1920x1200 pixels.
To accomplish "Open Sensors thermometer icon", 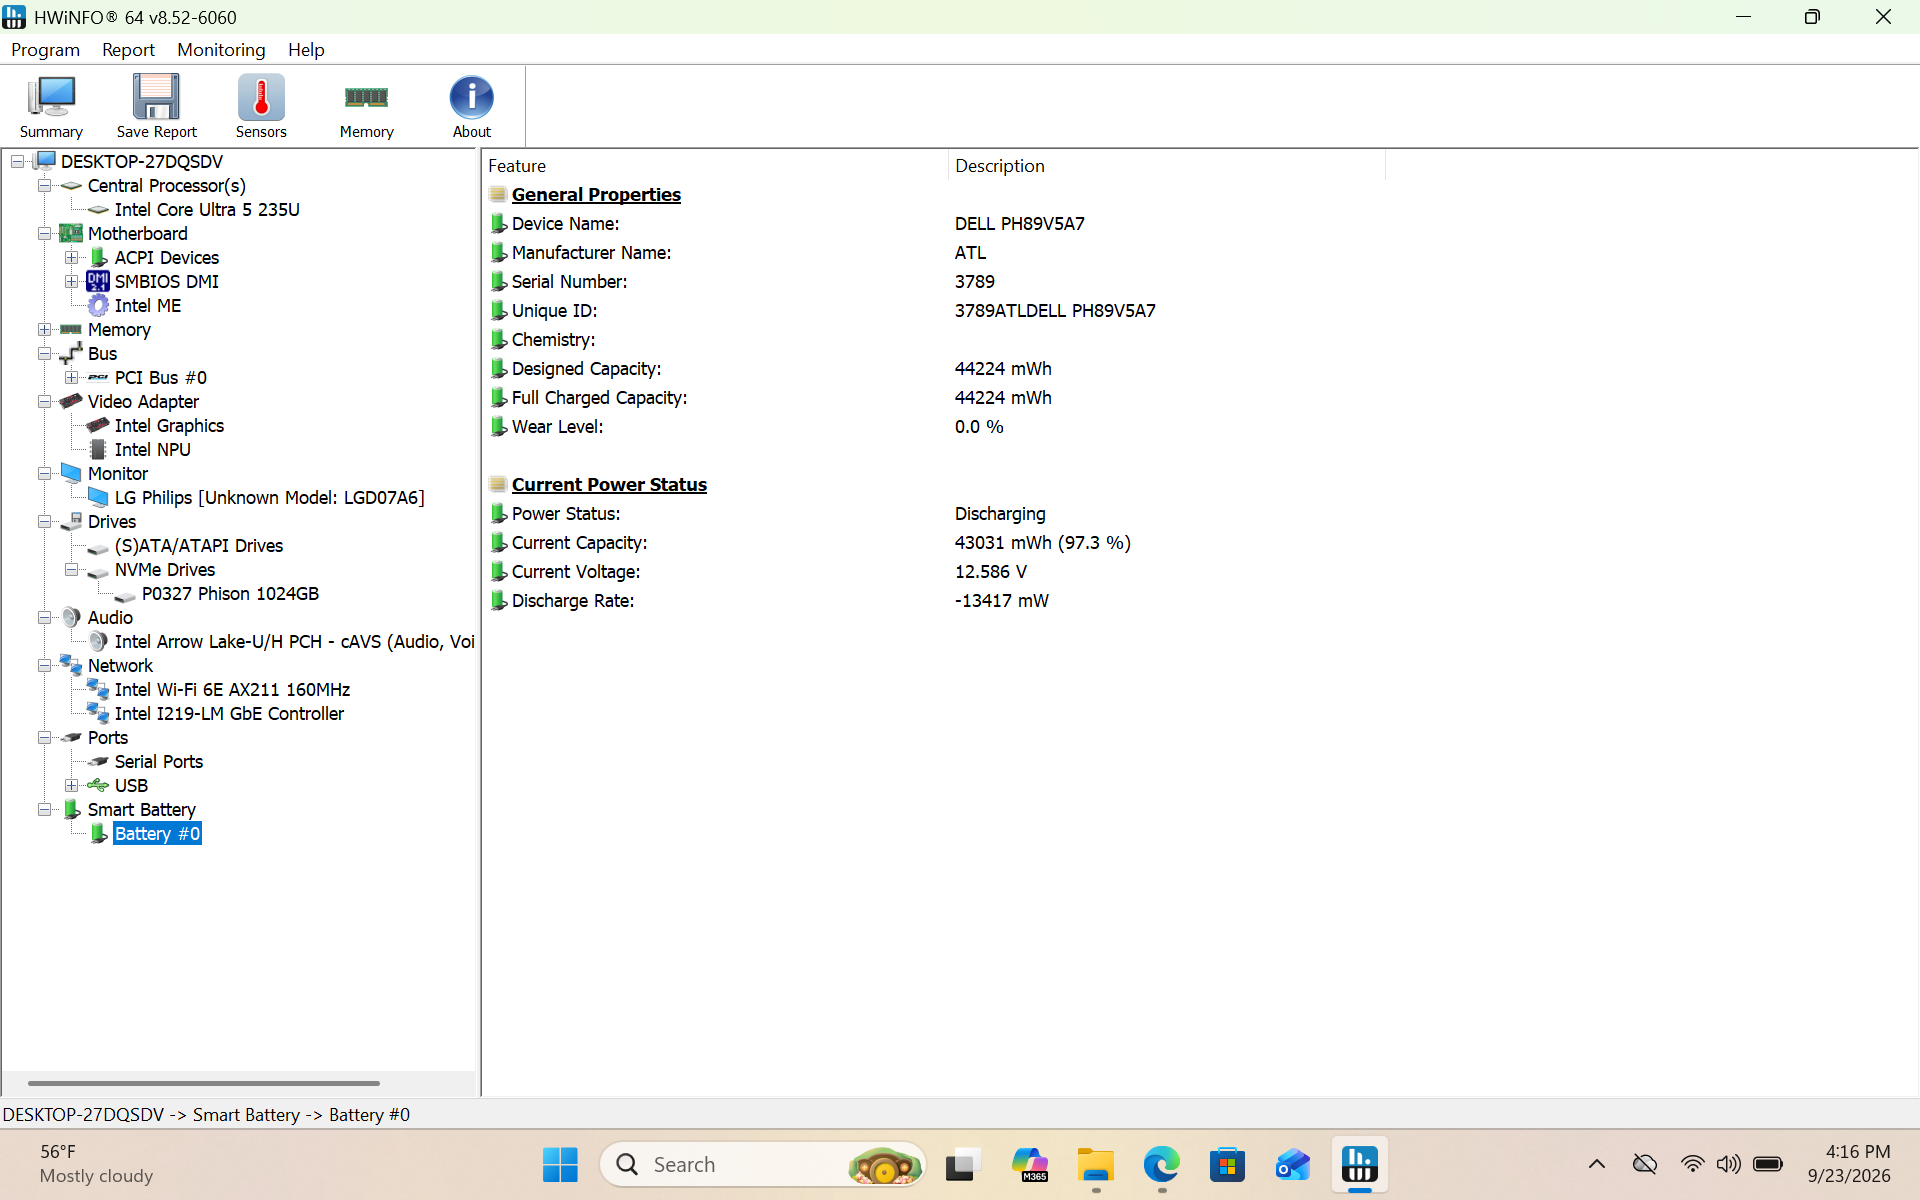I will coord(261,106).
